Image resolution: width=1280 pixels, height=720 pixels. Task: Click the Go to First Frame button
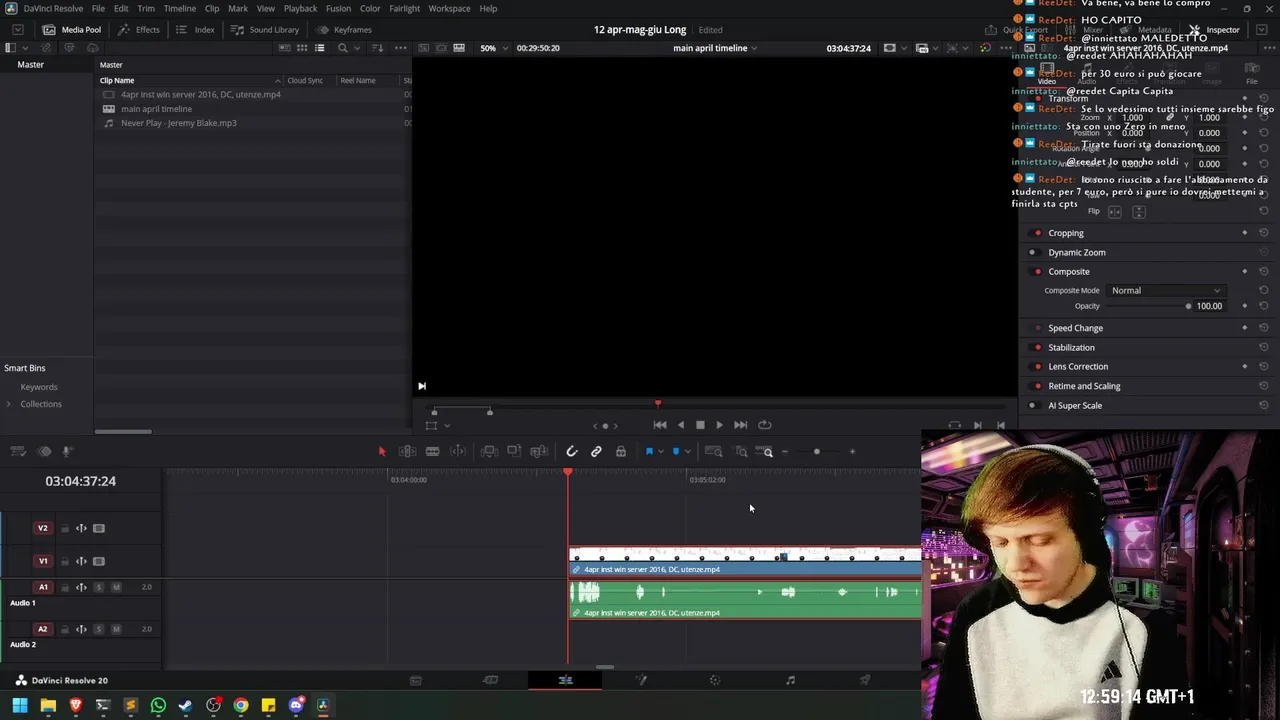pos(660,425)
